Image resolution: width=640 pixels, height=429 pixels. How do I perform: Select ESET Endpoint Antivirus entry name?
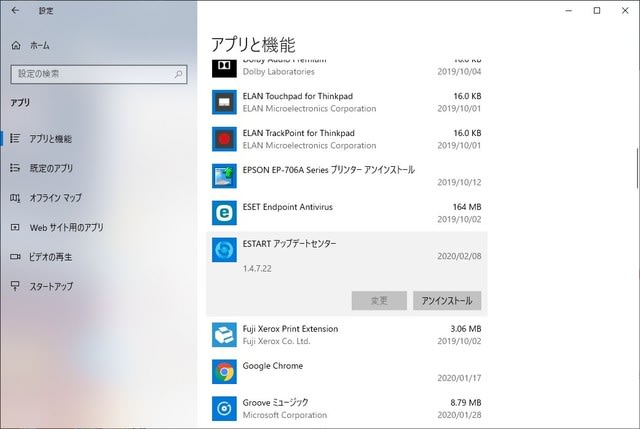tap(288, 207)
